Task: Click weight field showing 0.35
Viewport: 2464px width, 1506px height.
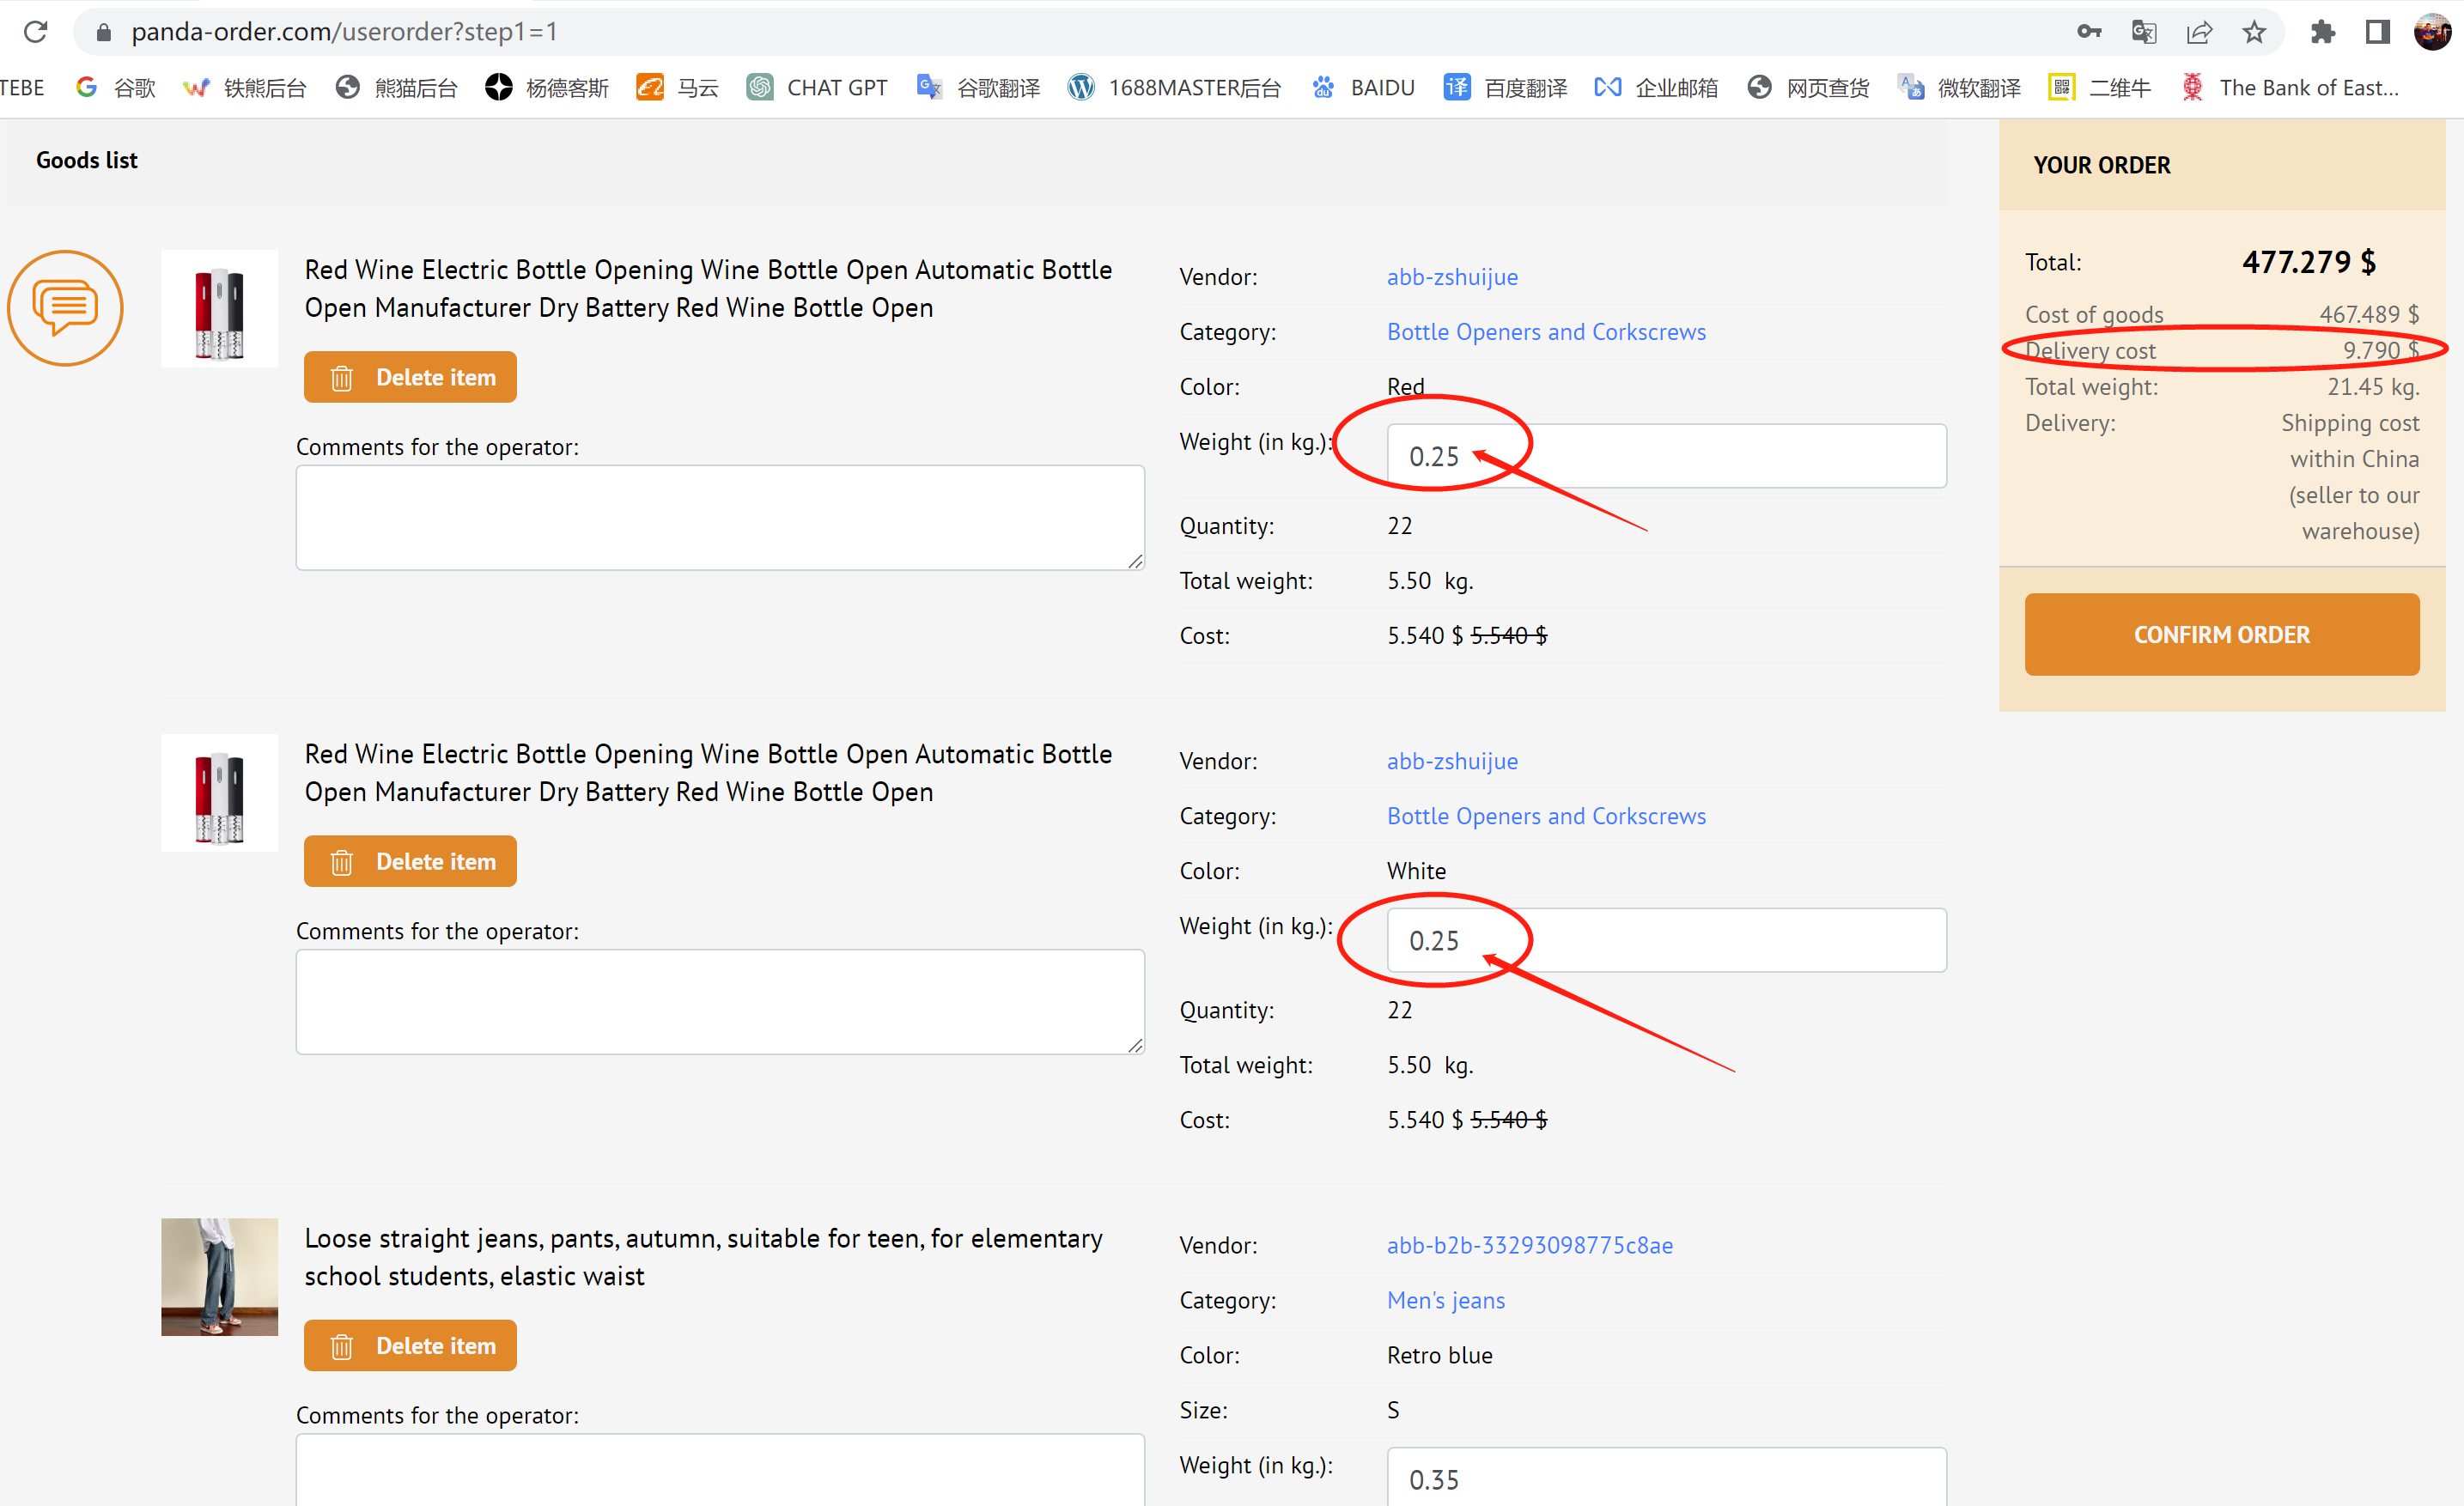Action: [1667, 1477]
